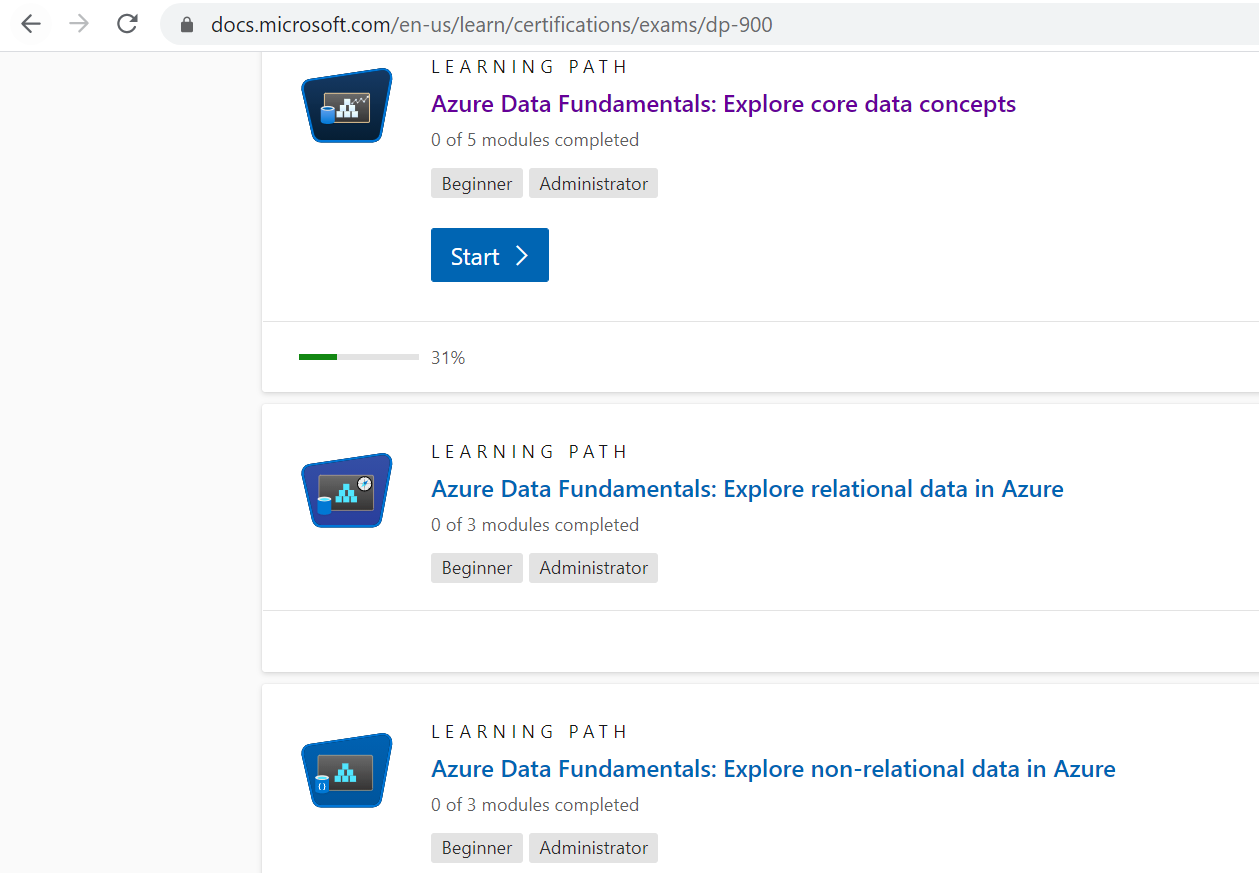
Task: Select the Beginner tag under core data concepts
Action: (477, 184)
